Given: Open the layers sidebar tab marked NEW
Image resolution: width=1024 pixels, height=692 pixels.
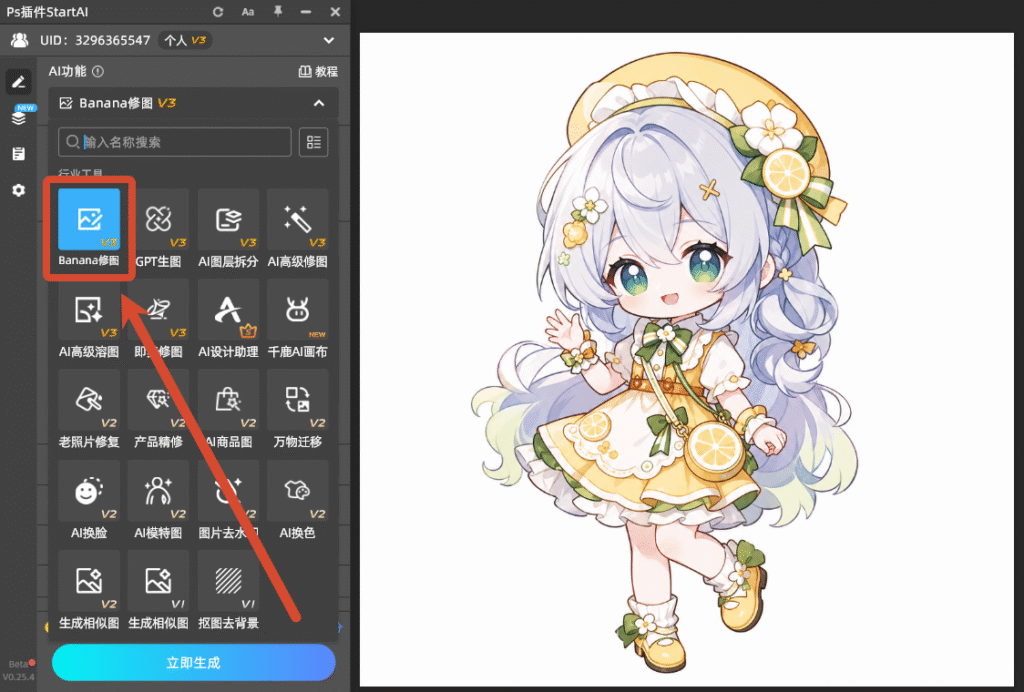Looking at the screenshot, I should pos(18,118).
